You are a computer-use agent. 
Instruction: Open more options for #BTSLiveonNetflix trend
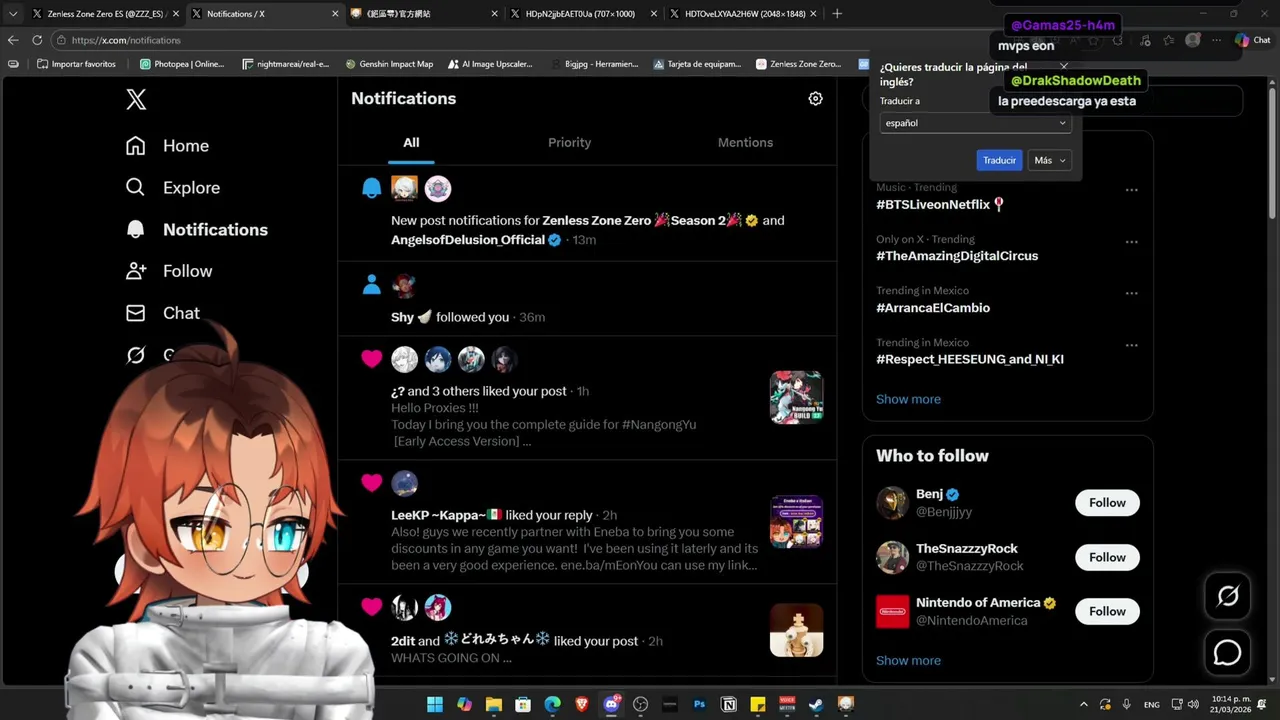[x=1131, y=190]
